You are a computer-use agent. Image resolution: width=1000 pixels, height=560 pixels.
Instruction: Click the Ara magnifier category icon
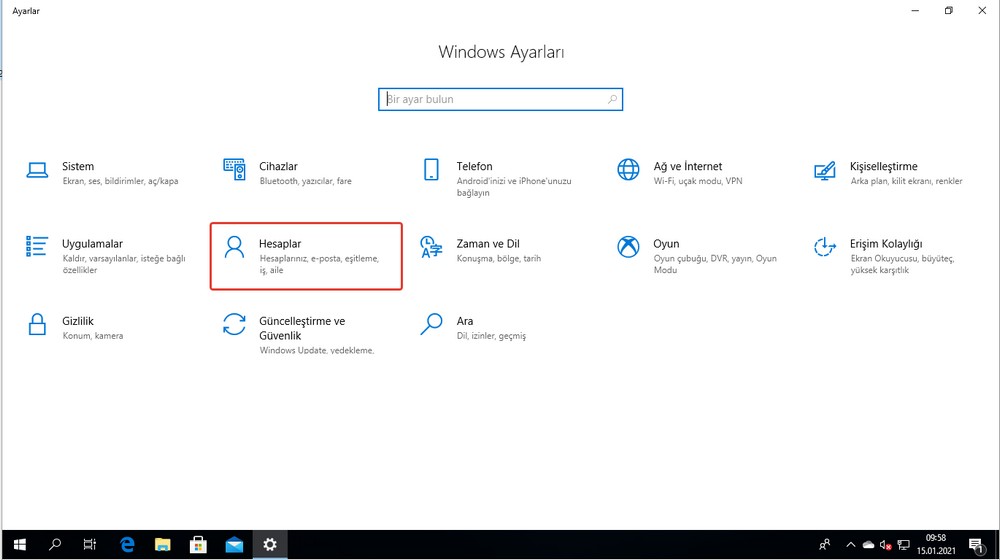coord(431,324)
